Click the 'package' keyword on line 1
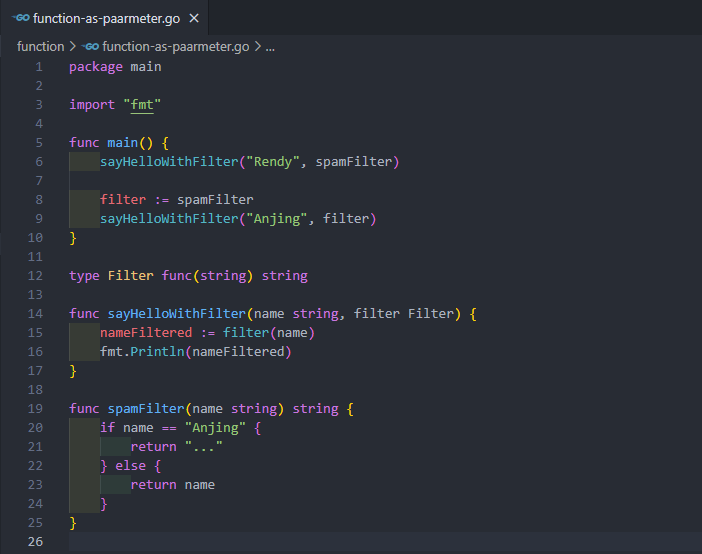The image size is (702, 554). [96, 67]
